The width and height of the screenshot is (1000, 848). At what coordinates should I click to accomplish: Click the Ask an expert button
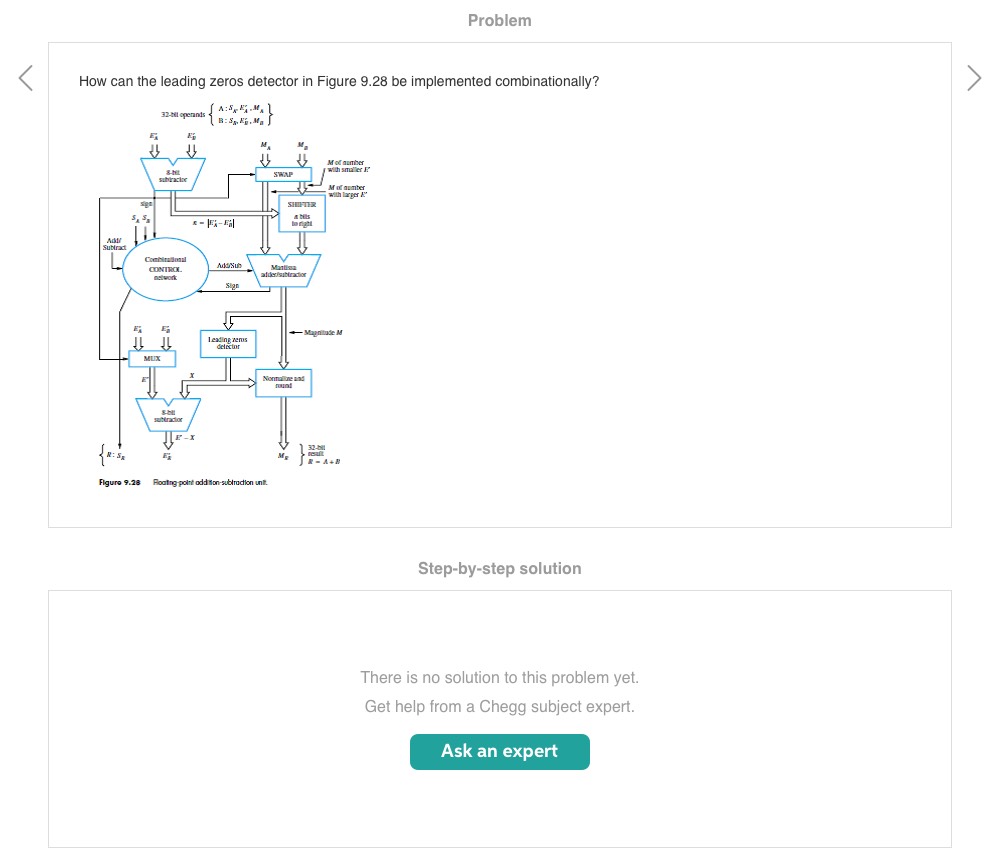[x=500, y=752]
